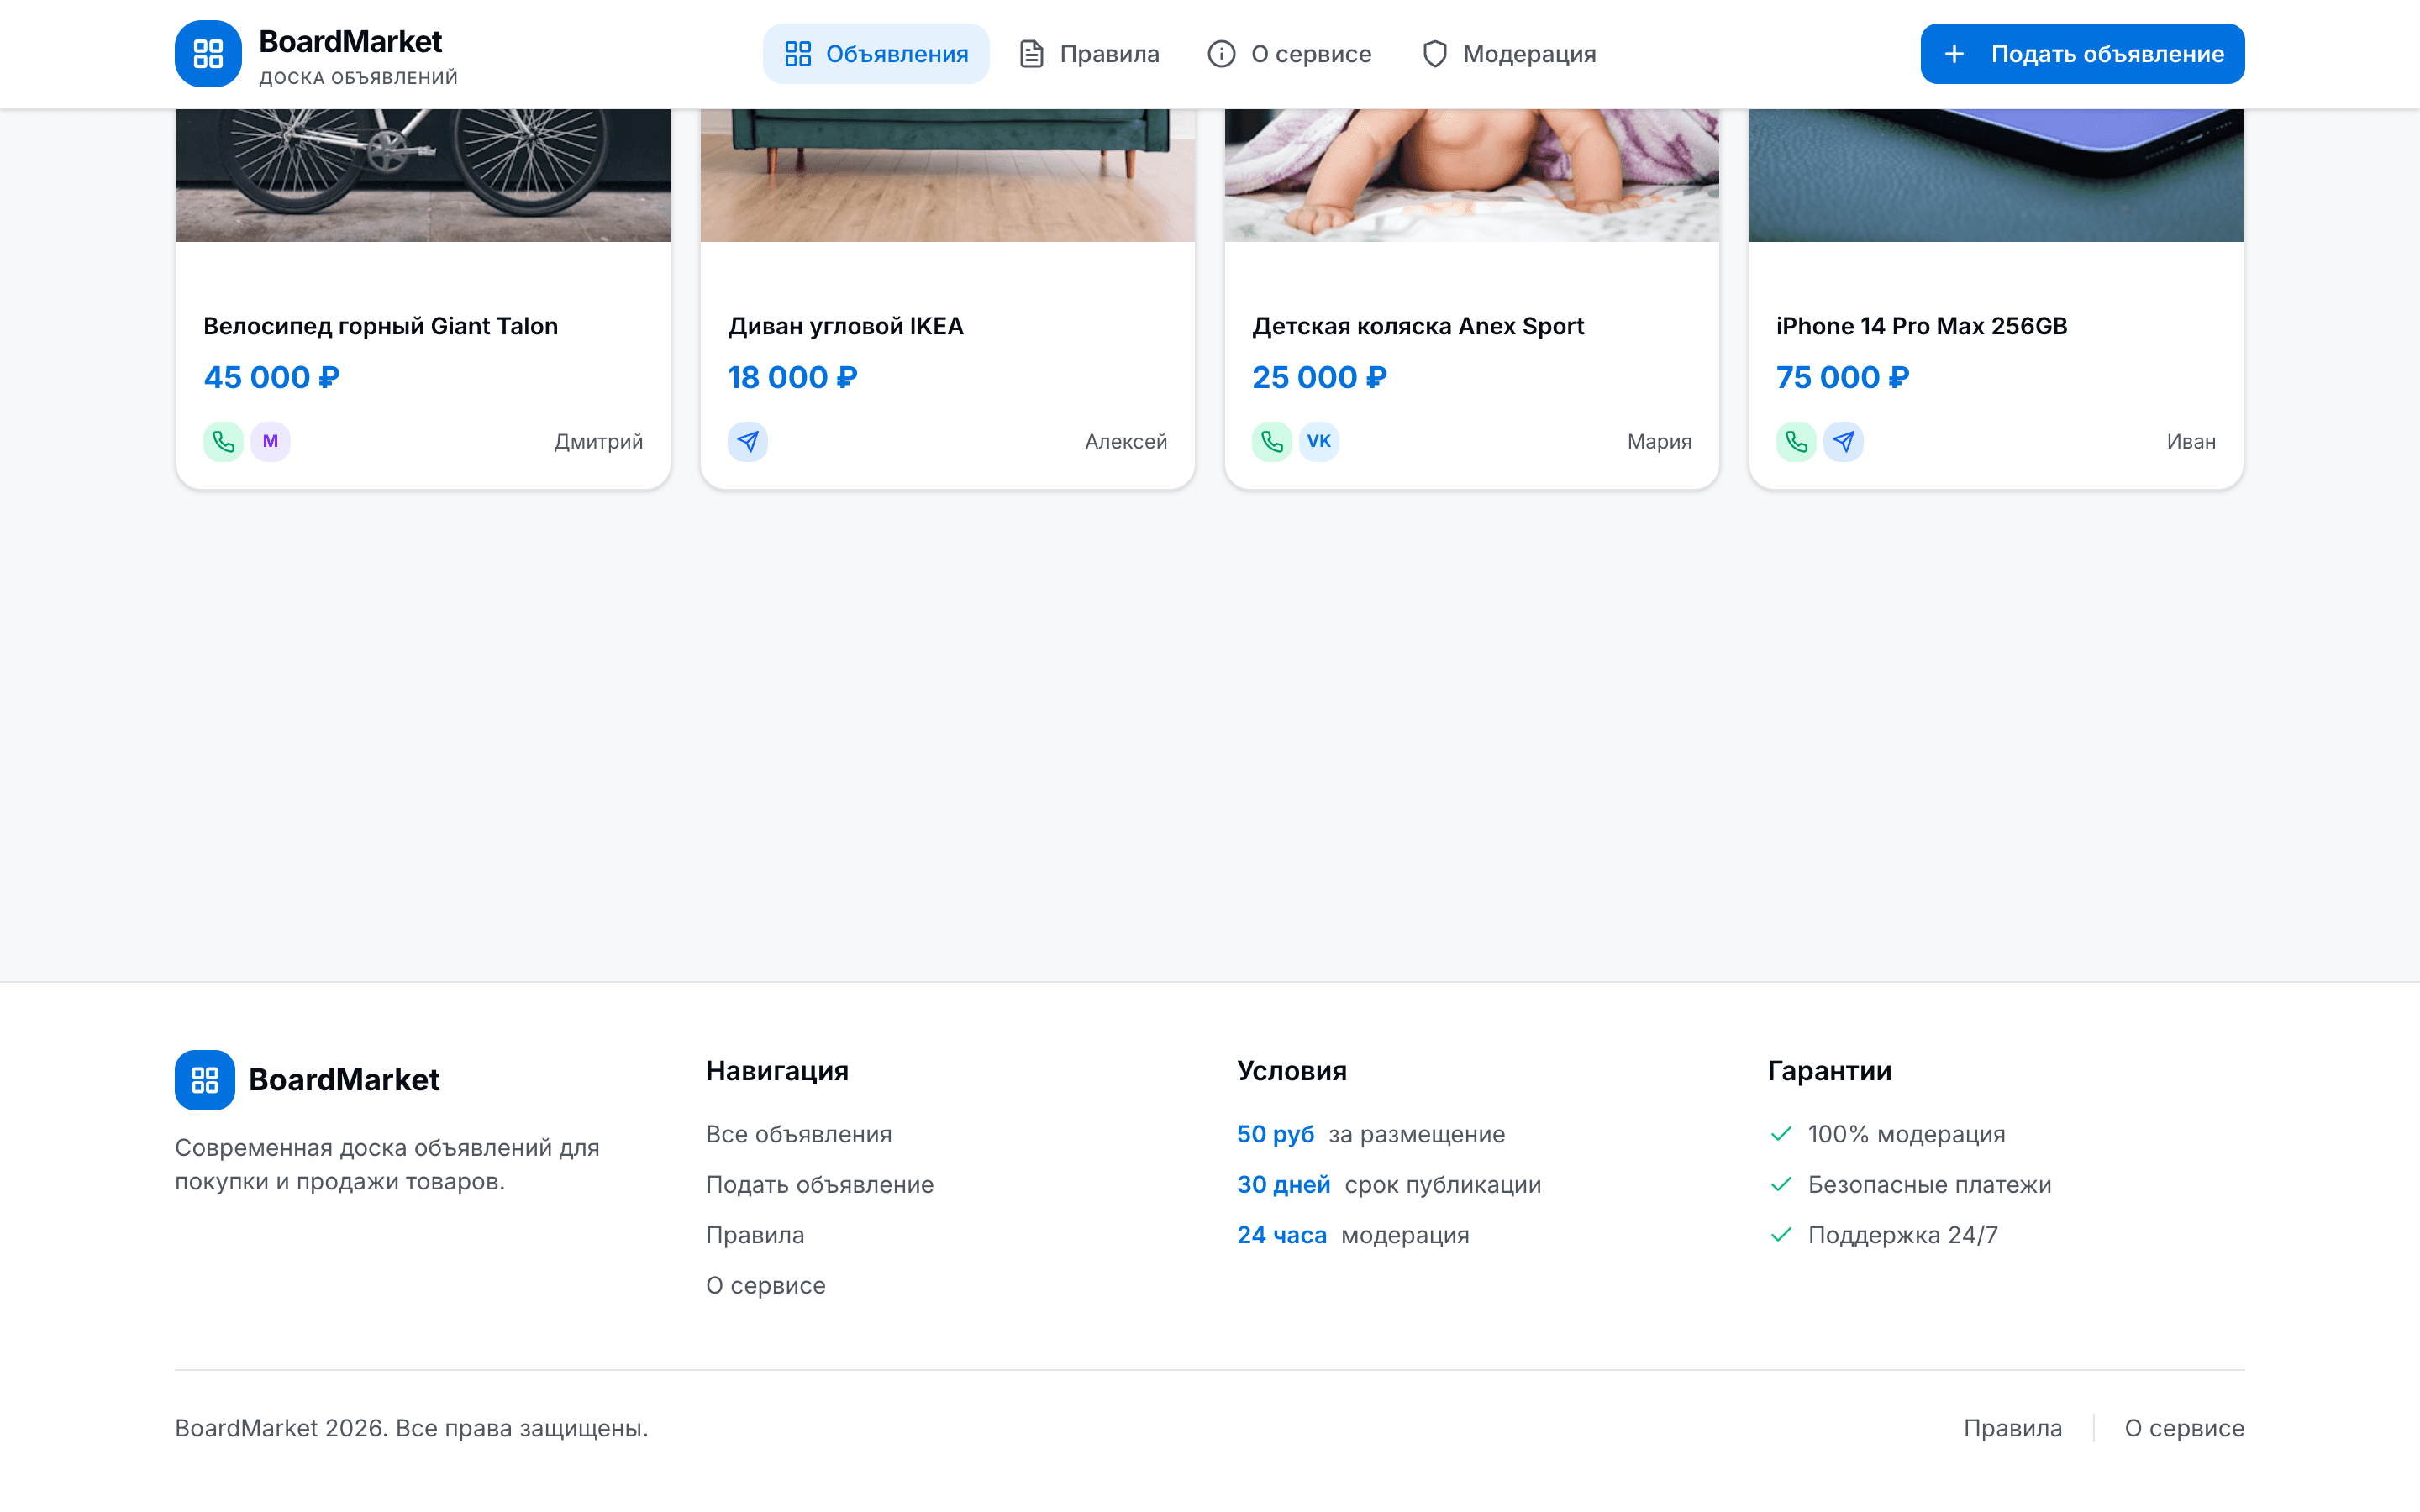Click the 25 000 ₽ price
2420x1512 pixels.
coord(1319,377)
